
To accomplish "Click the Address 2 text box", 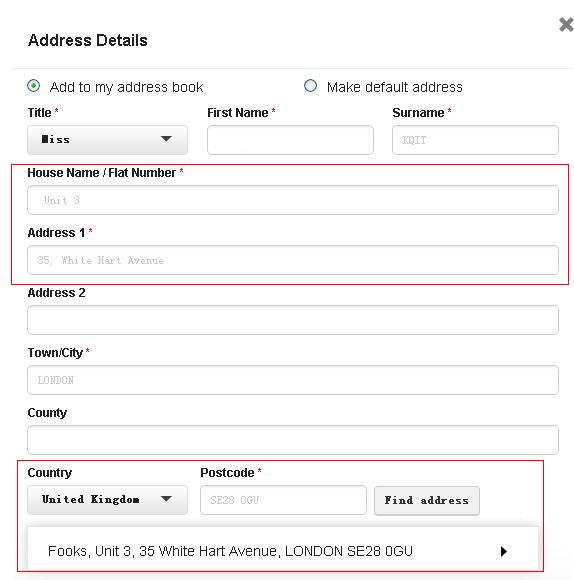I will (x=293, y=320).
